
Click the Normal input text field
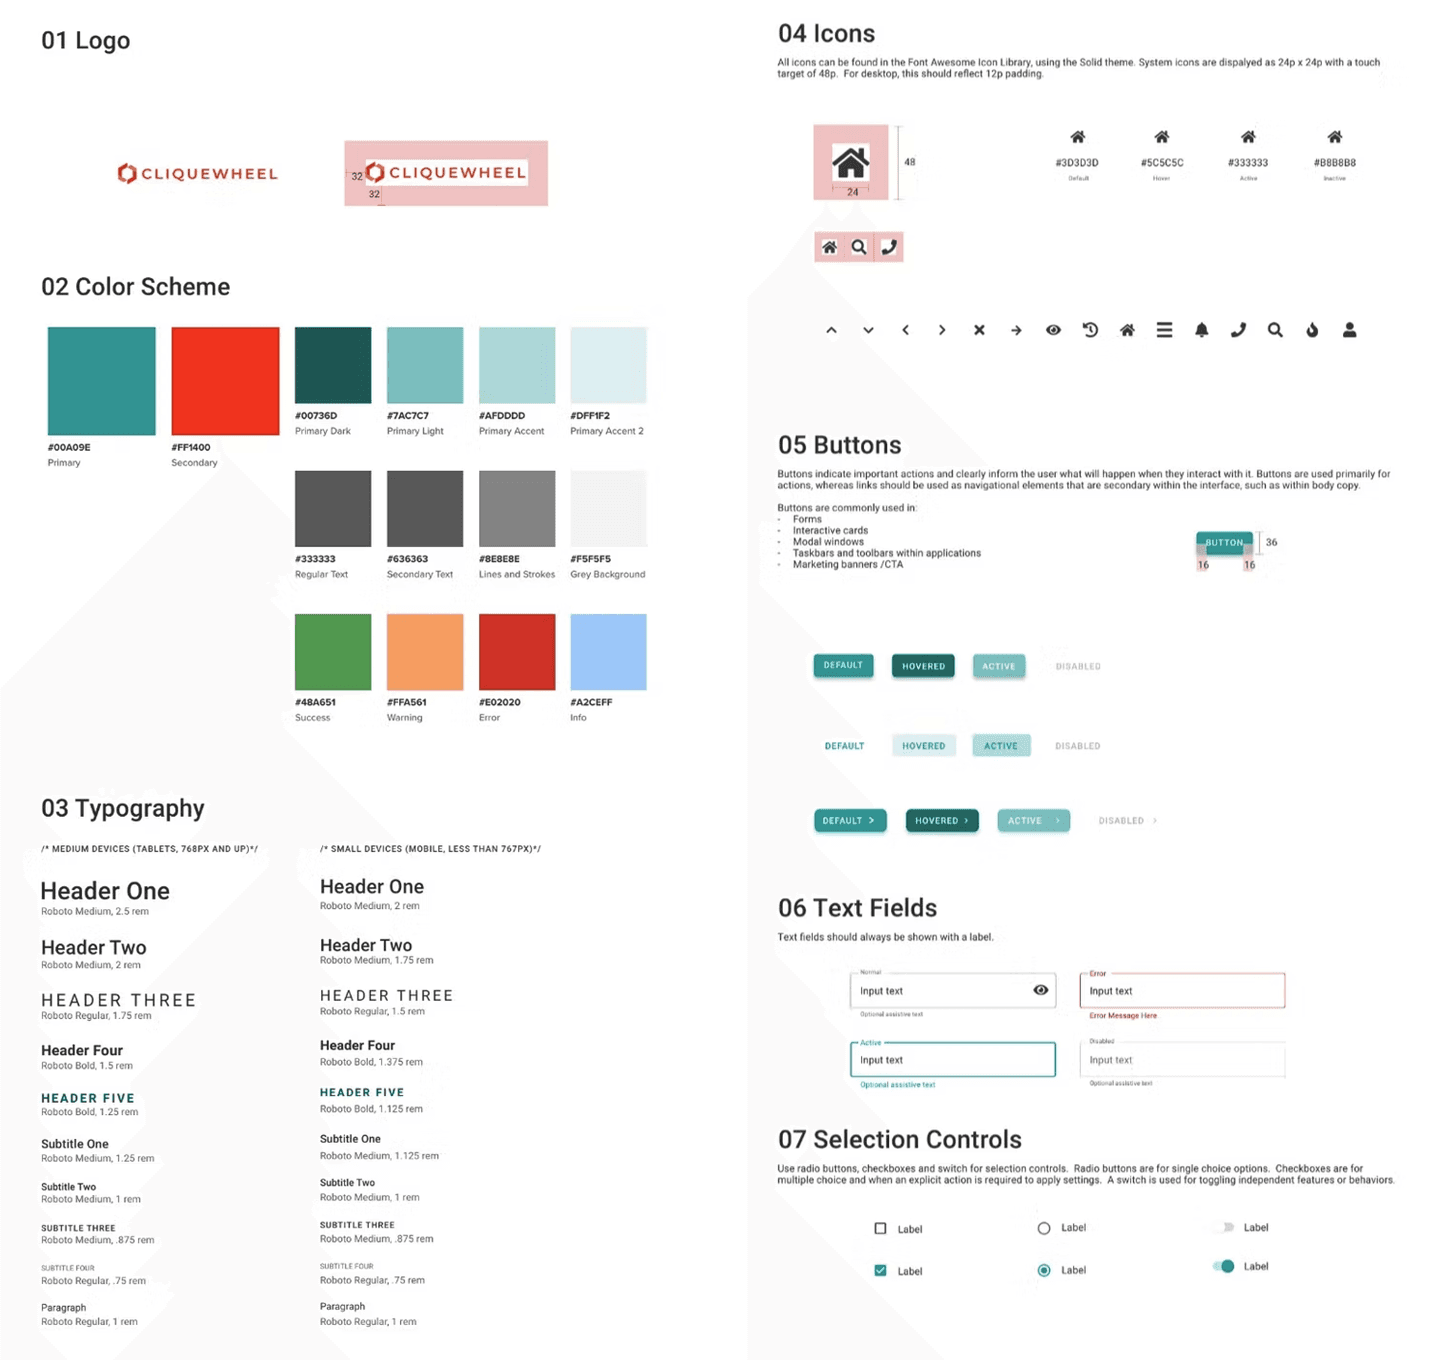click(953, 991)
